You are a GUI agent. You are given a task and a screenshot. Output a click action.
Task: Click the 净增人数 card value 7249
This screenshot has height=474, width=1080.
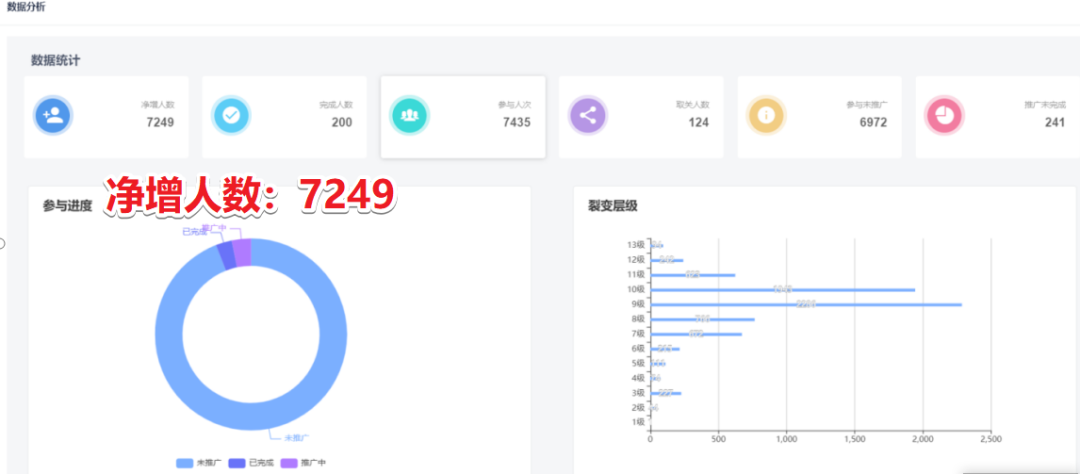coord(160,123)
